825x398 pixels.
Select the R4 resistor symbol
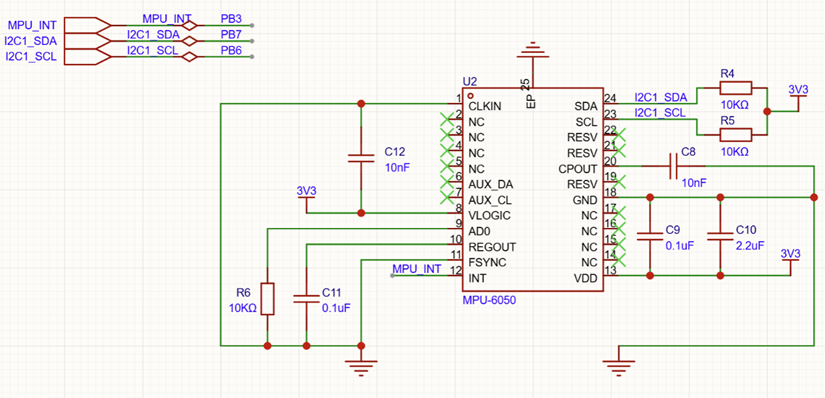point(736,88)
